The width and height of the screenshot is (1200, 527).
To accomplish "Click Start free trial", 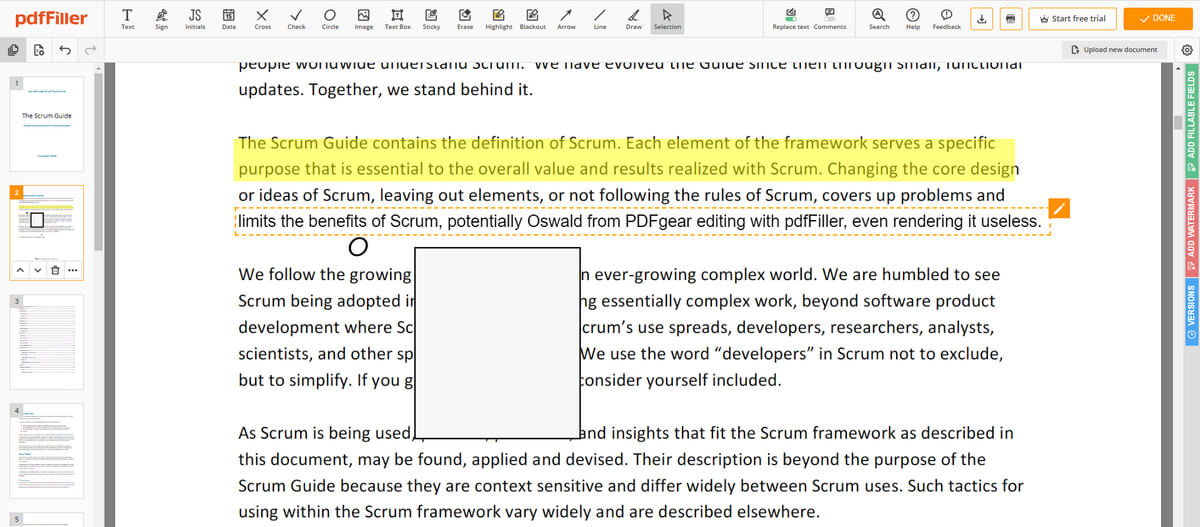I will (1073, 19).
